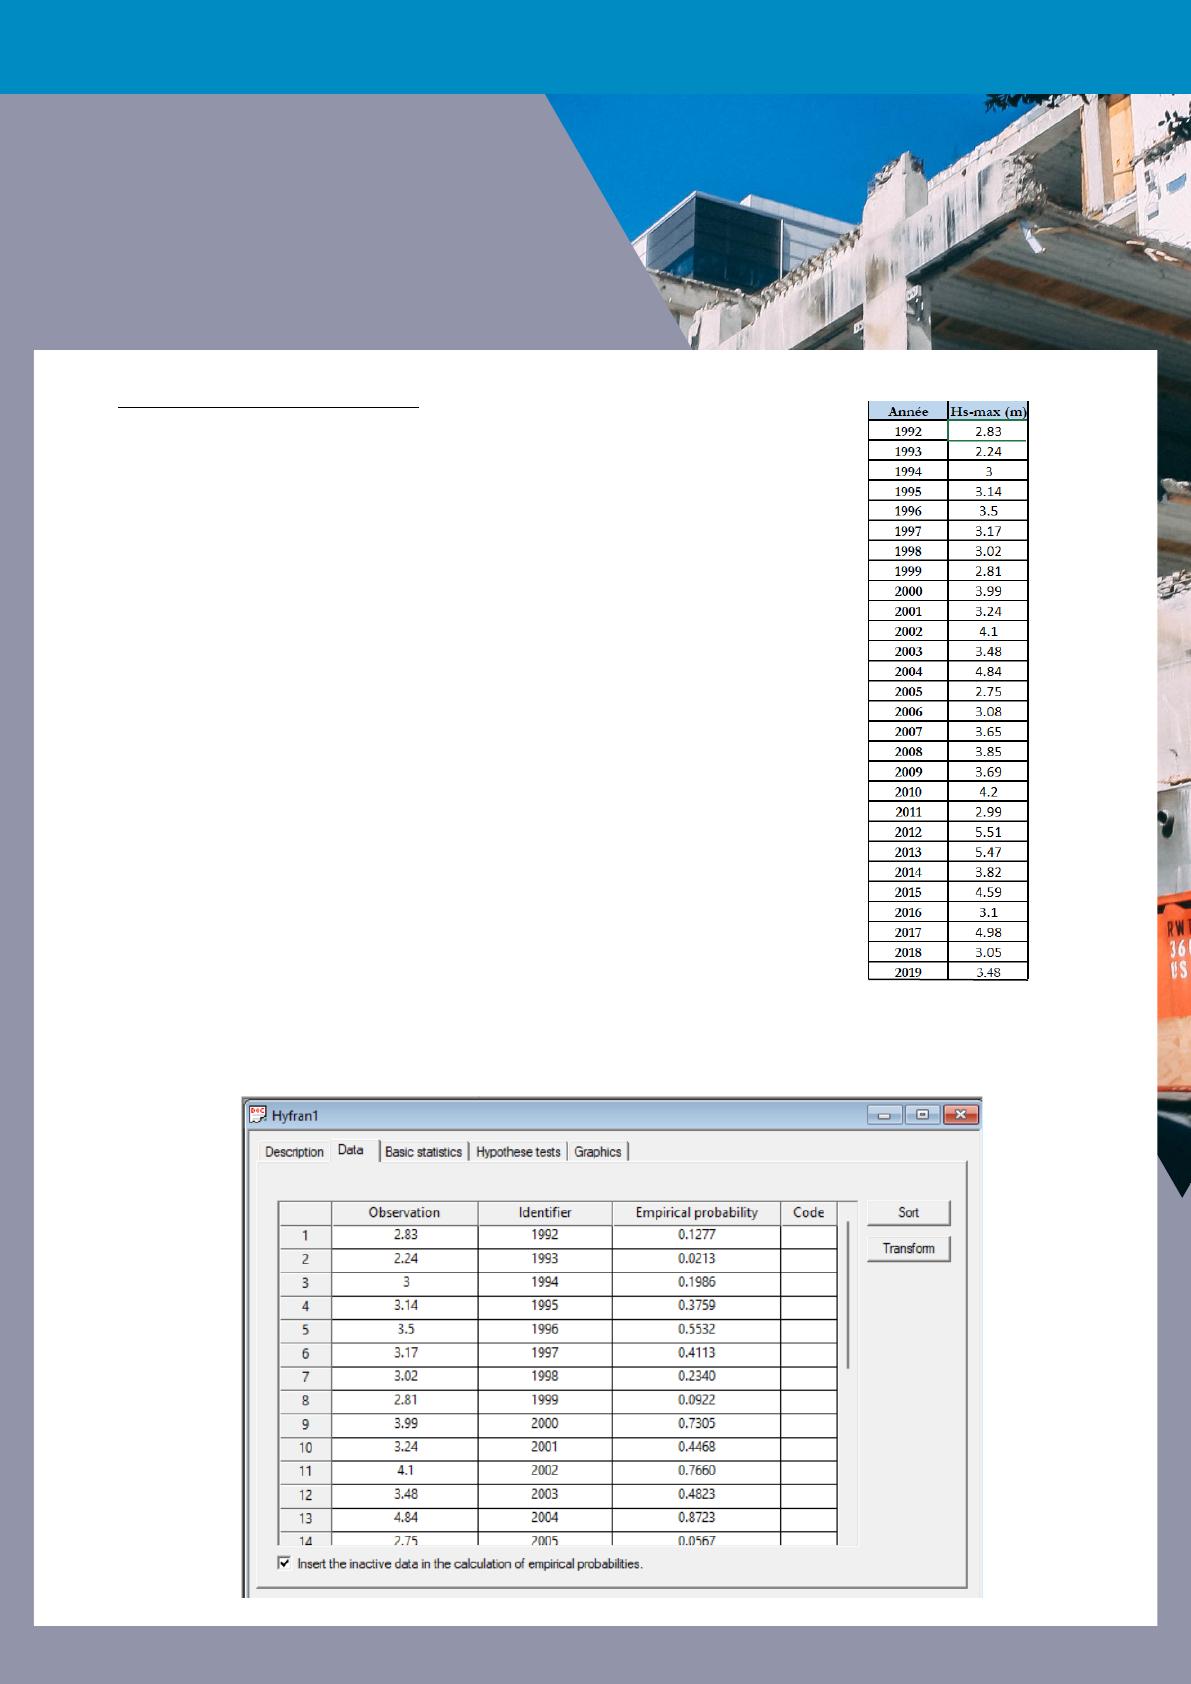This screenshot has width=1191, height=1684.
Task: Select row 5 header in data table
Action: tap(305, 1330)
